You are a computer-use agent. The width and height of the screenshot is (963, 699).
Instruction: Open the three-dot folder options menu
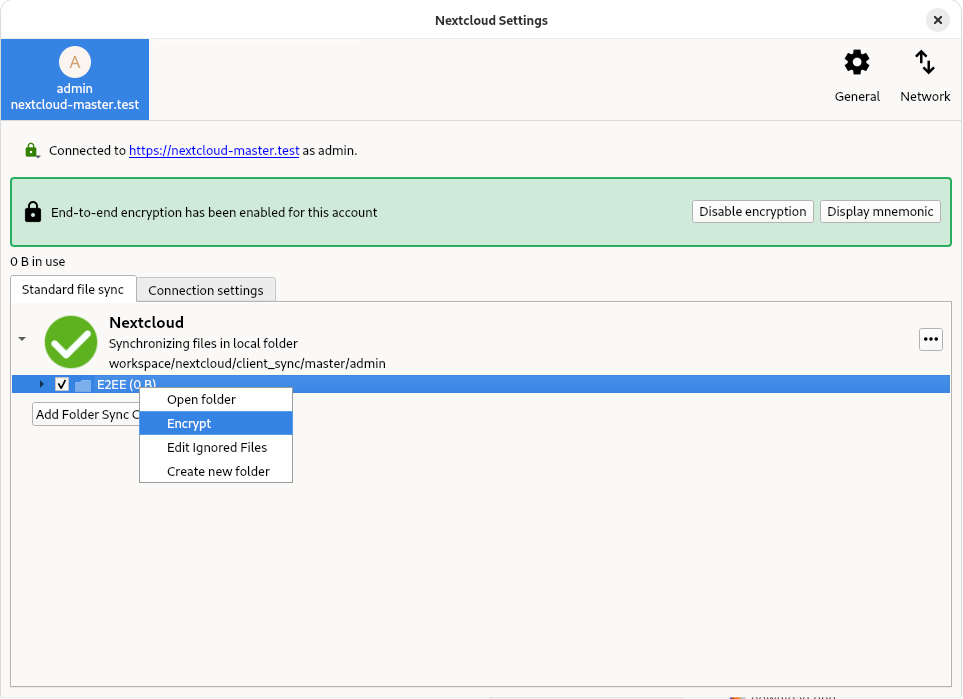pos(931,339)
